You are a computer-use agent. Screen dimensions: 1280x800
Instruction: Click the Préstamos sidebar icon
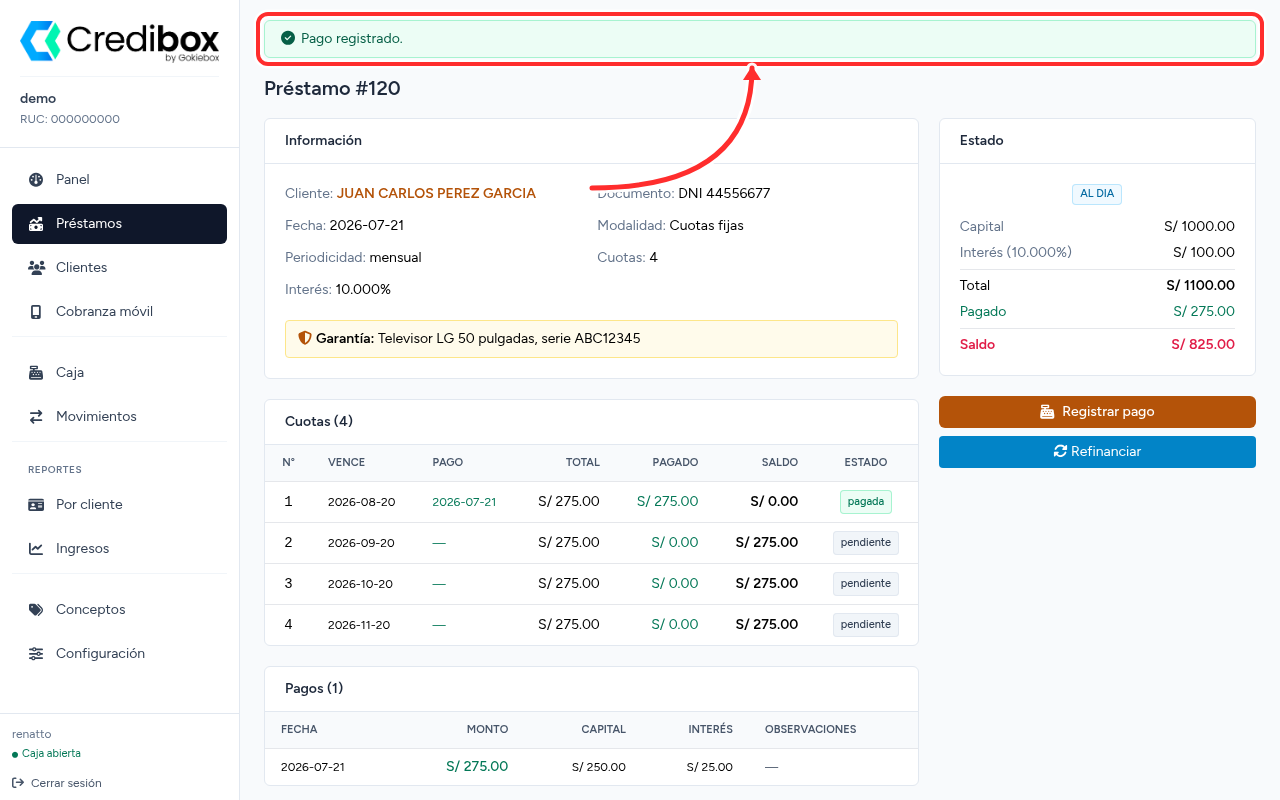(36, 224)
